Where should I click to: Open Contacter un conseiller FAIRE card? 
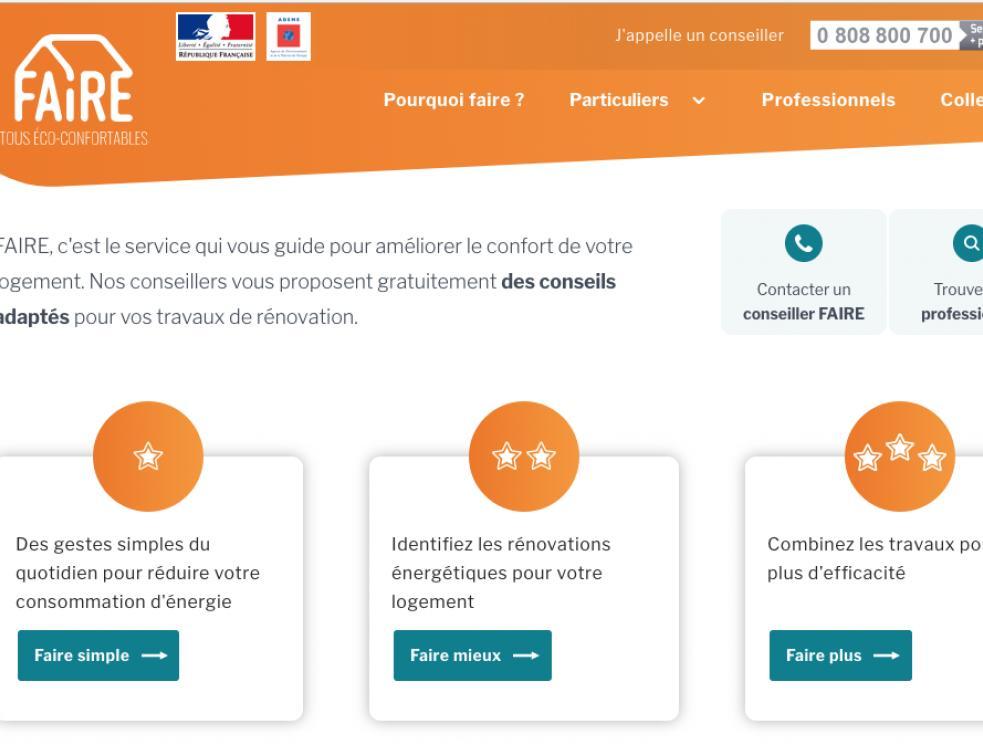click(x=803, y=272)
